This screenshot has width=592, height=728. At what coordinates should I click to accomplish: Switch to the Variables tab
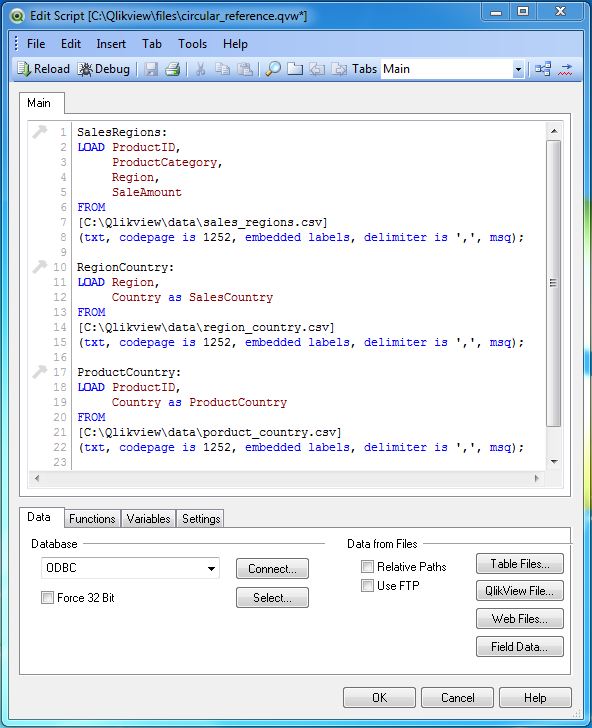pyautogui.click(x=148, y=519)
